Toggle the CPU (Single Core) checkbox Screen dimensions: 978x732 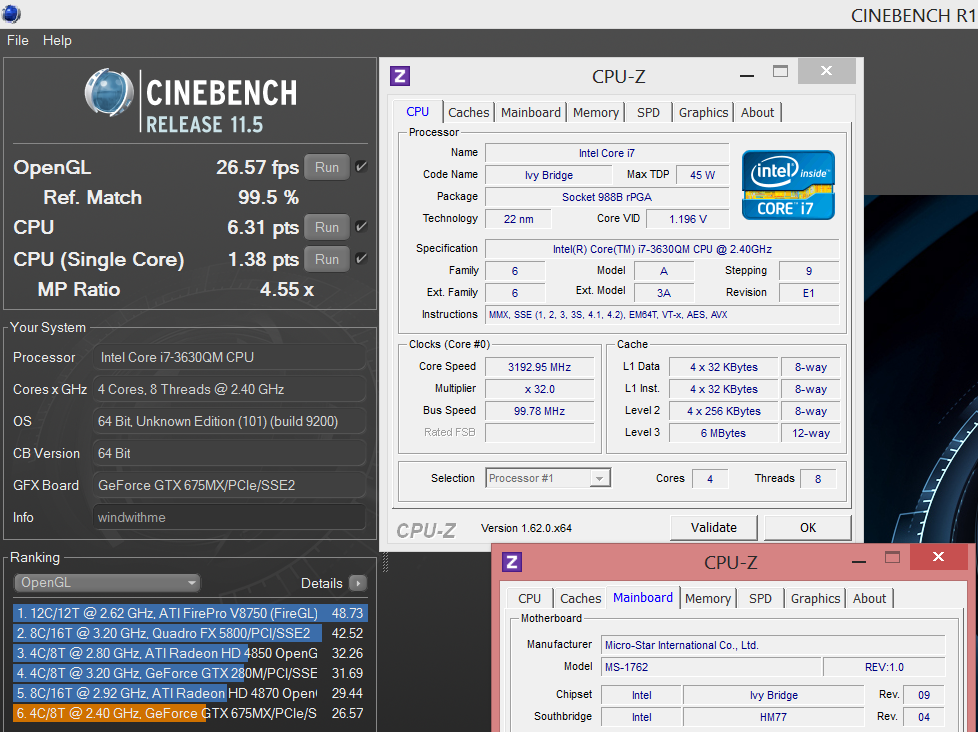tap(361, 259)
